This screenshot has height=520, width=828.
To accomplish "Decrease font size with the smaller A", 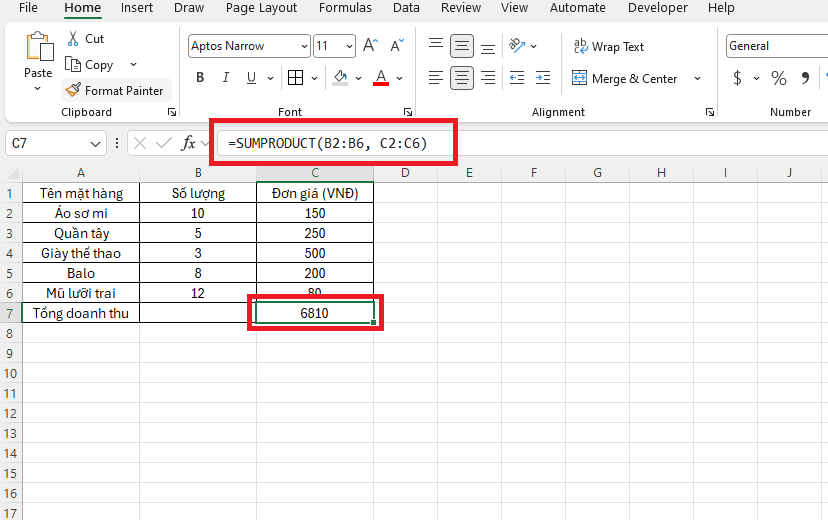I will tap(397, 45).
